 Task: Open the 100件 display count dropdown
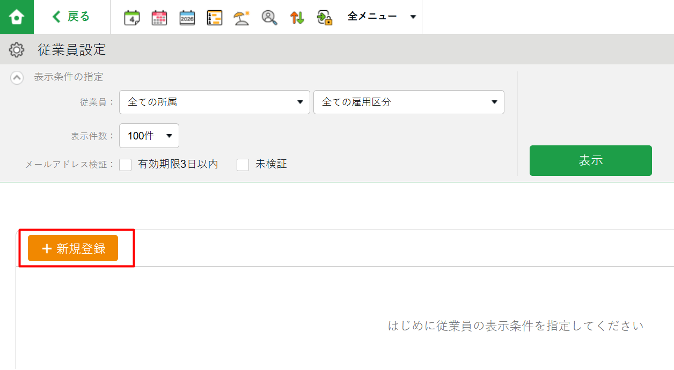(x=149, y=136)
